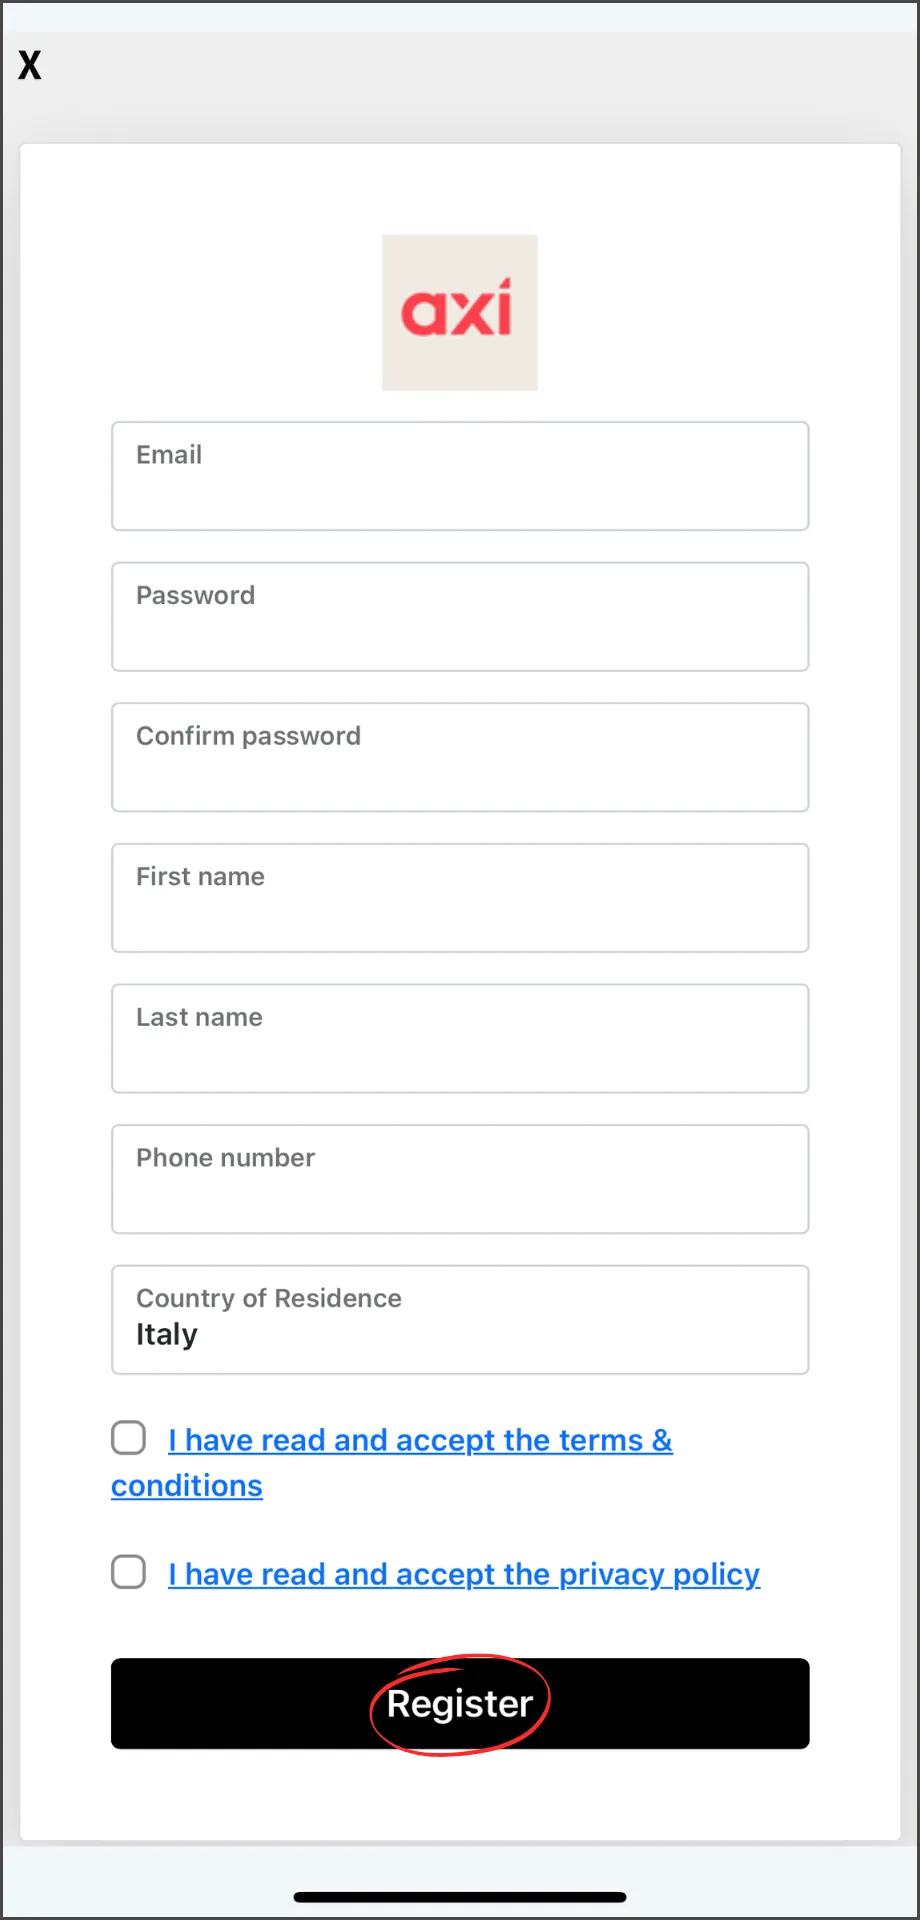Check the terms & conditions checkbox
The image size is (920, 1920).
(128, 1438)
